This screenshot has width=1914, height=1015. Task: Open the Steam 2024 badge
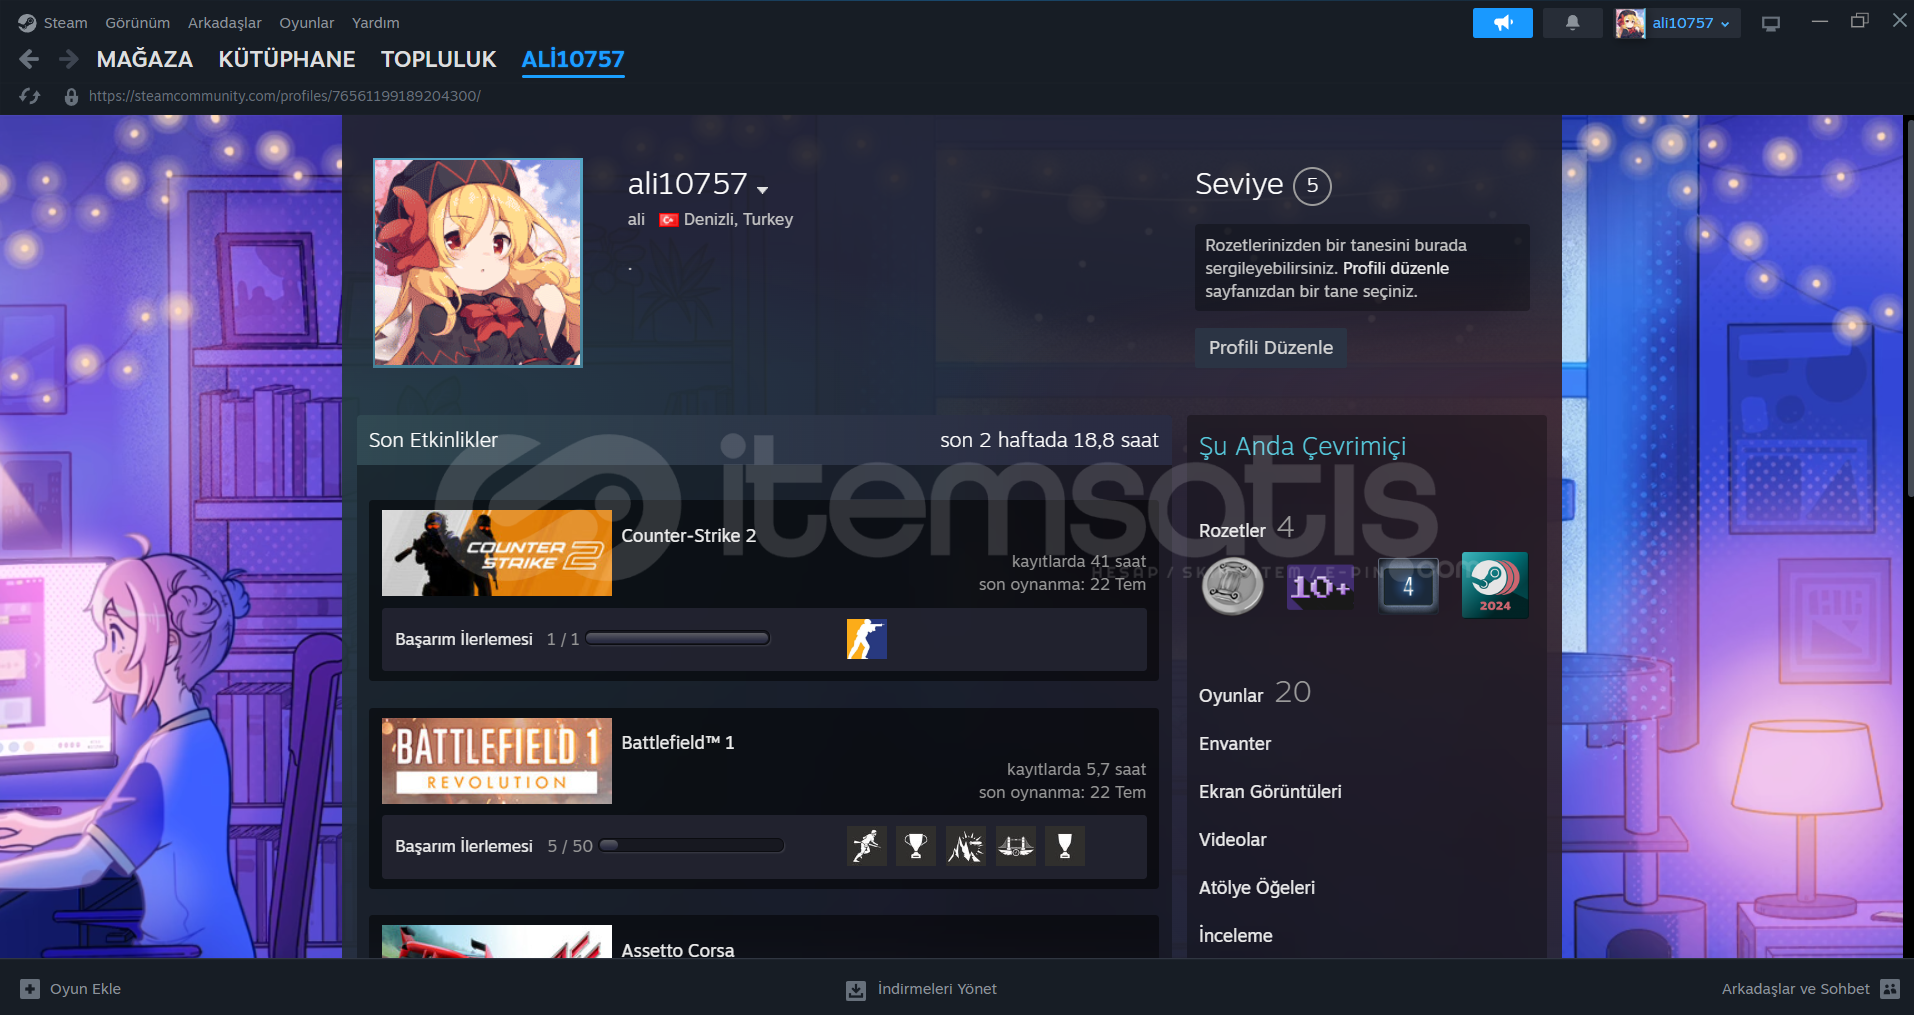click(1495, 585)
